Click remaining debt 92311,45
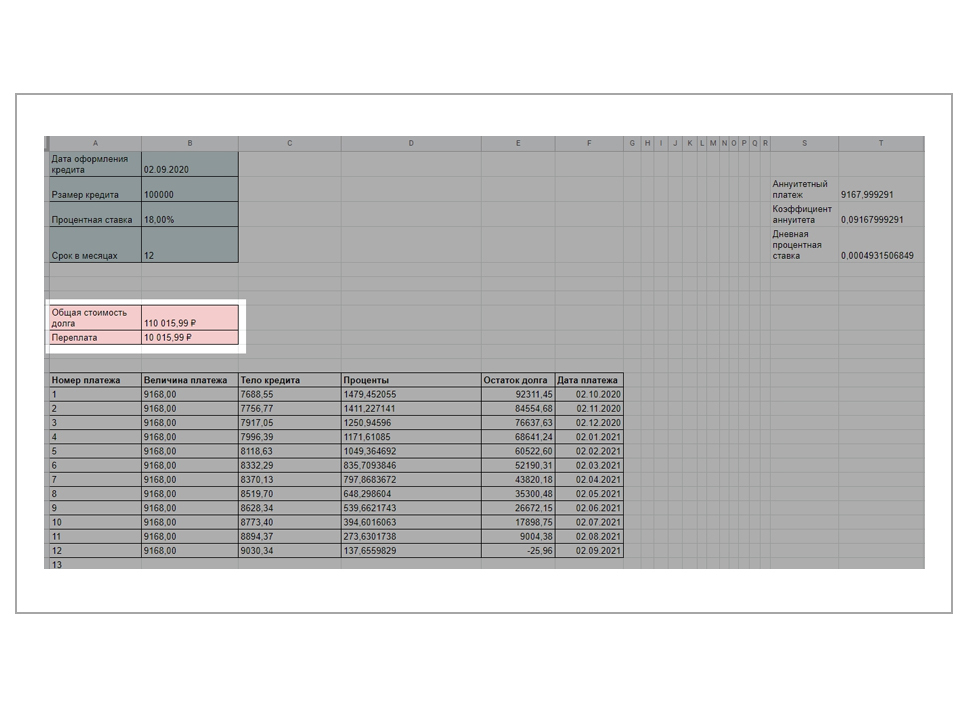The image size is (967, 711). click(518, 394)
